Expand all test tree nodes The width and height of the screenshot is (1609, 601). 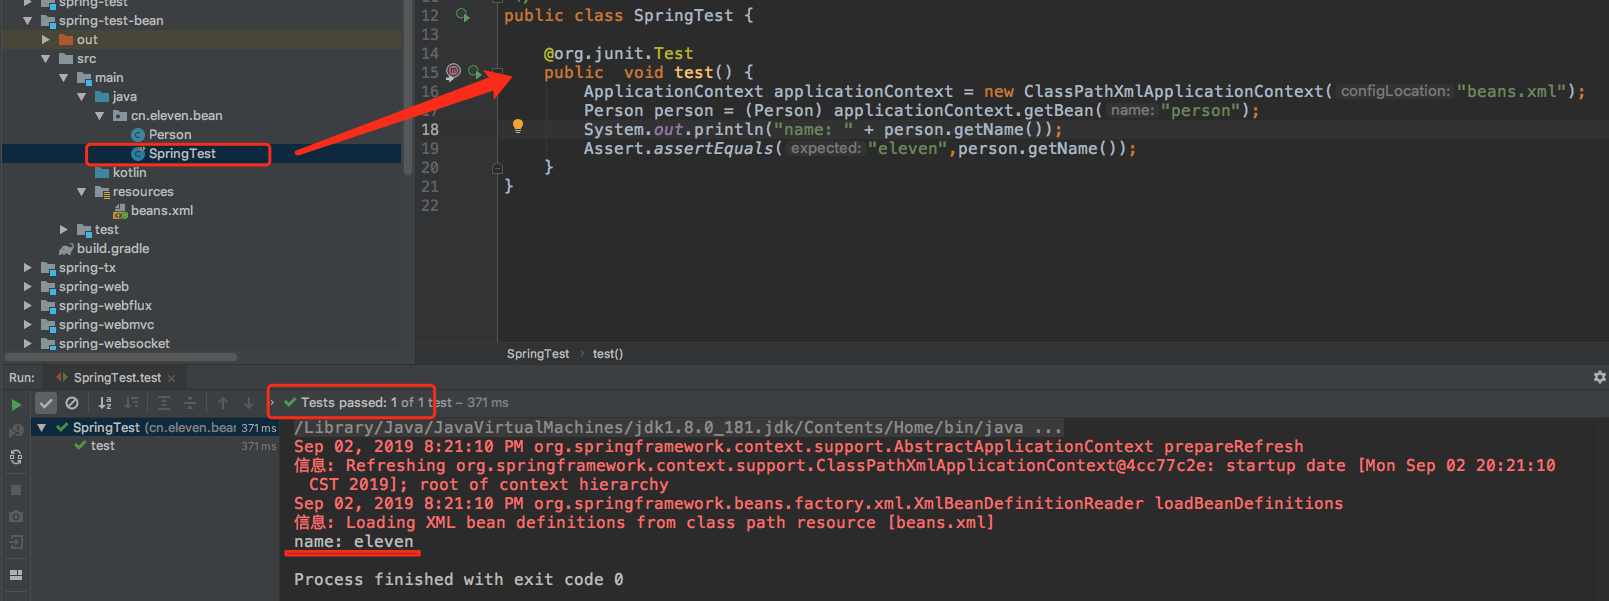[x=164, y=403]
